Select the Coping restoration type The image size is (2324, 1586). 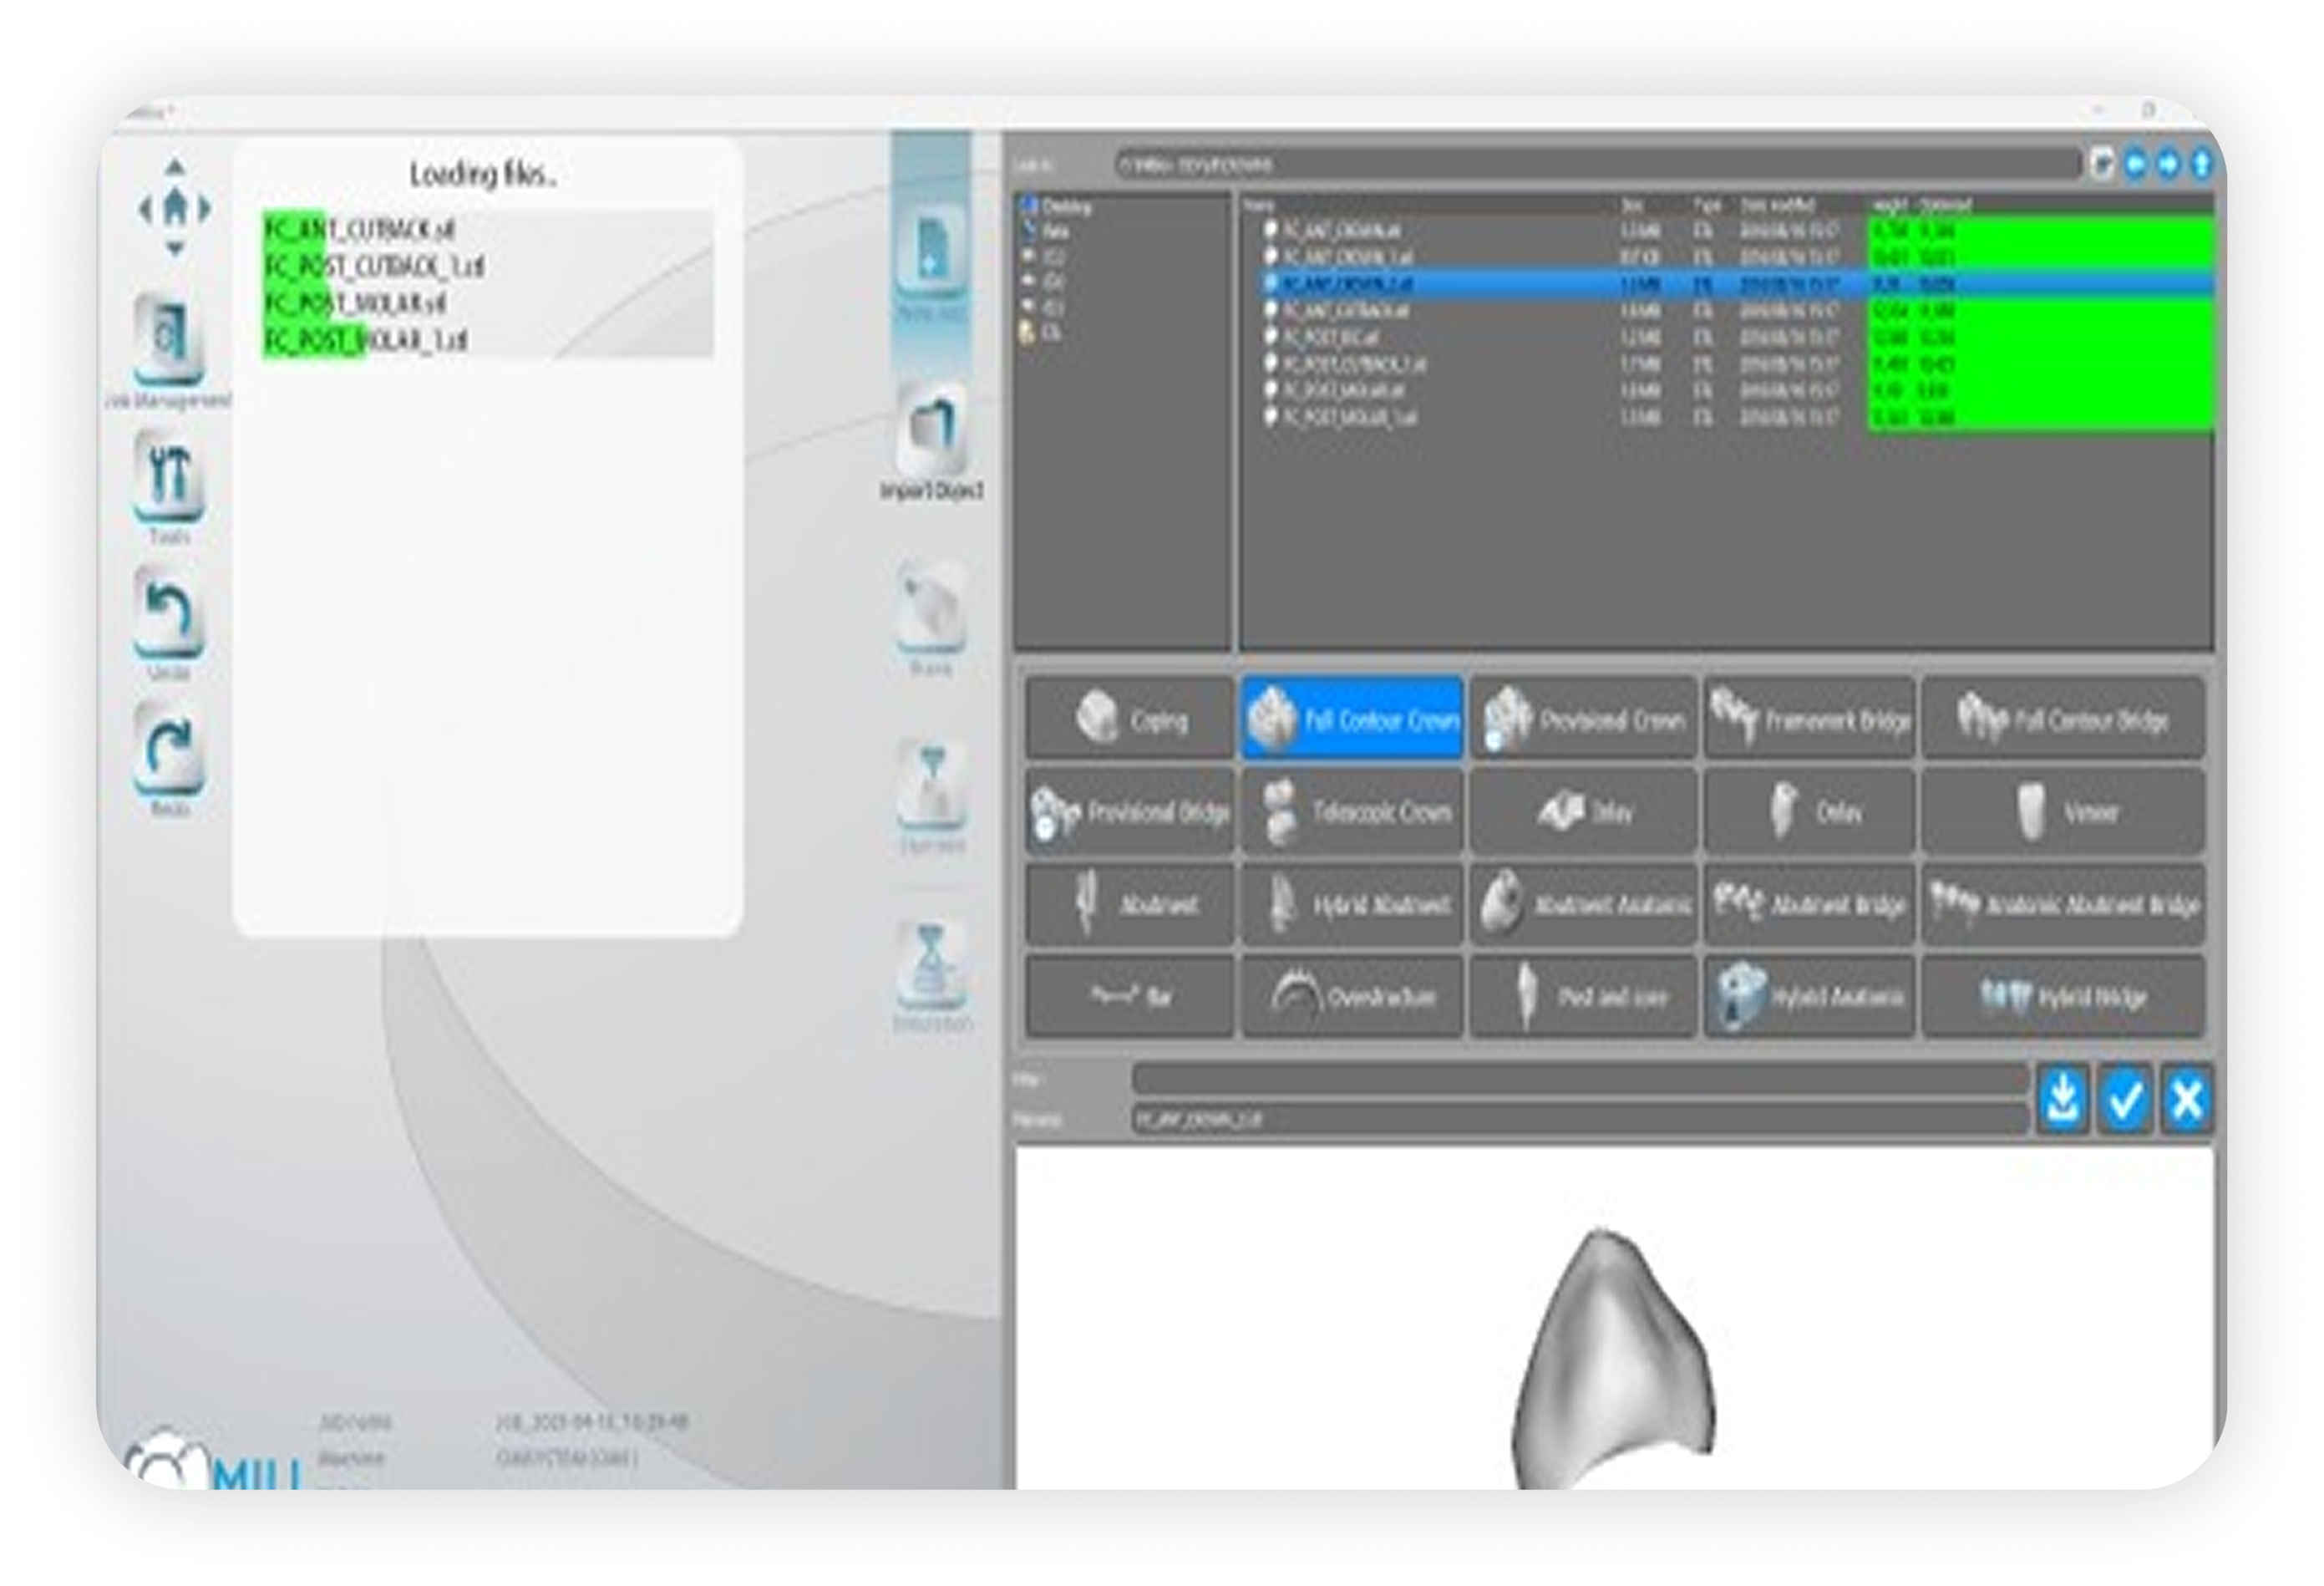coord(1129,719)
